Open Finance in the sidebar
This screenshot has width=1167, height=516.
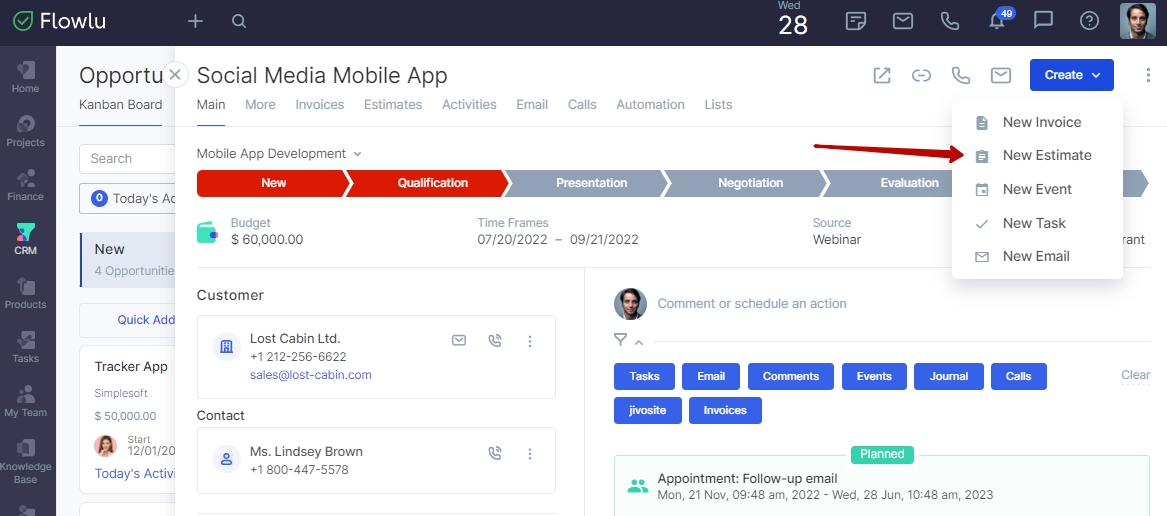pos(25,186)
